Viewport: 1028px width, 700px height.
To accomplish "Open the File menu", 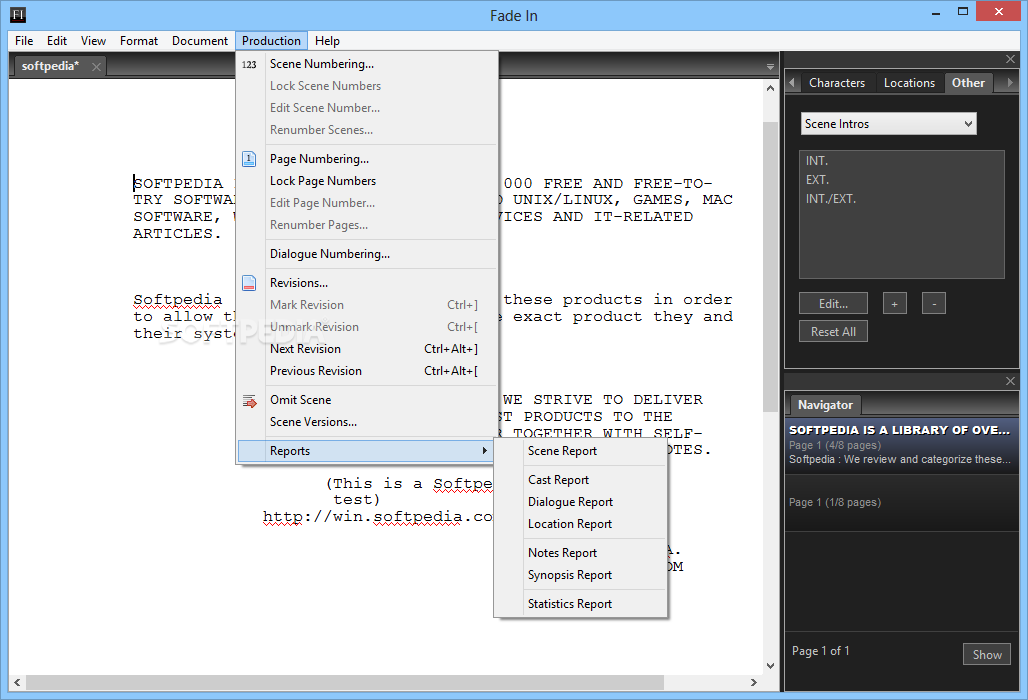I will coord(24,41).
